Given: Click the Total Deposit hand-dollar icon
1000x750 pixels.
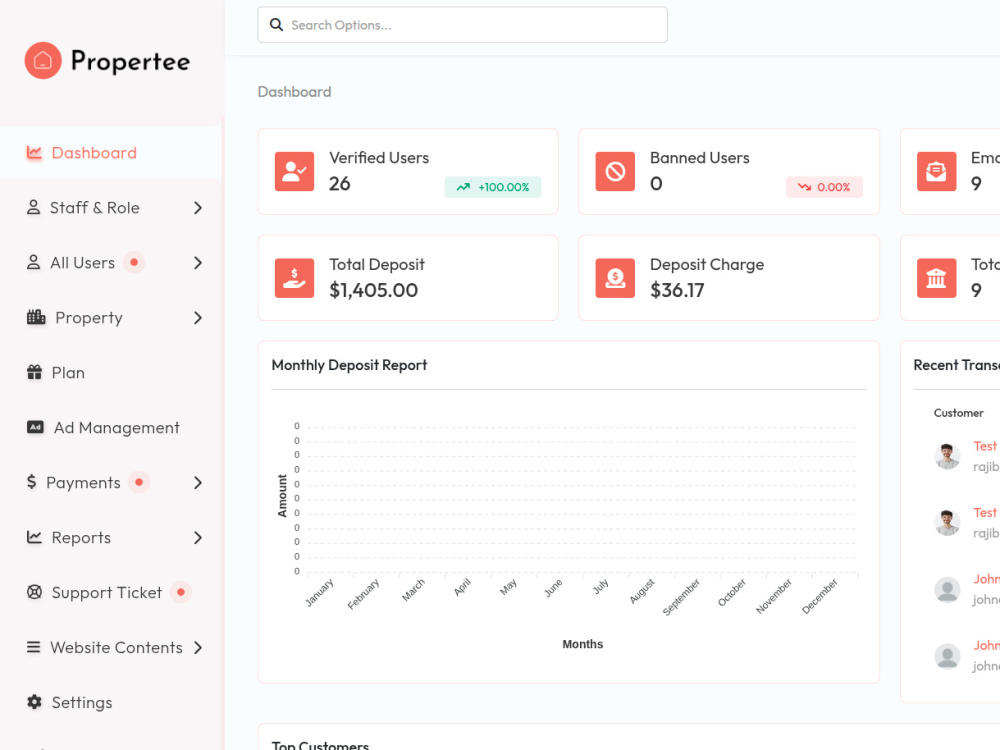Looking at the screenshot, I should (x=294, y=277).
